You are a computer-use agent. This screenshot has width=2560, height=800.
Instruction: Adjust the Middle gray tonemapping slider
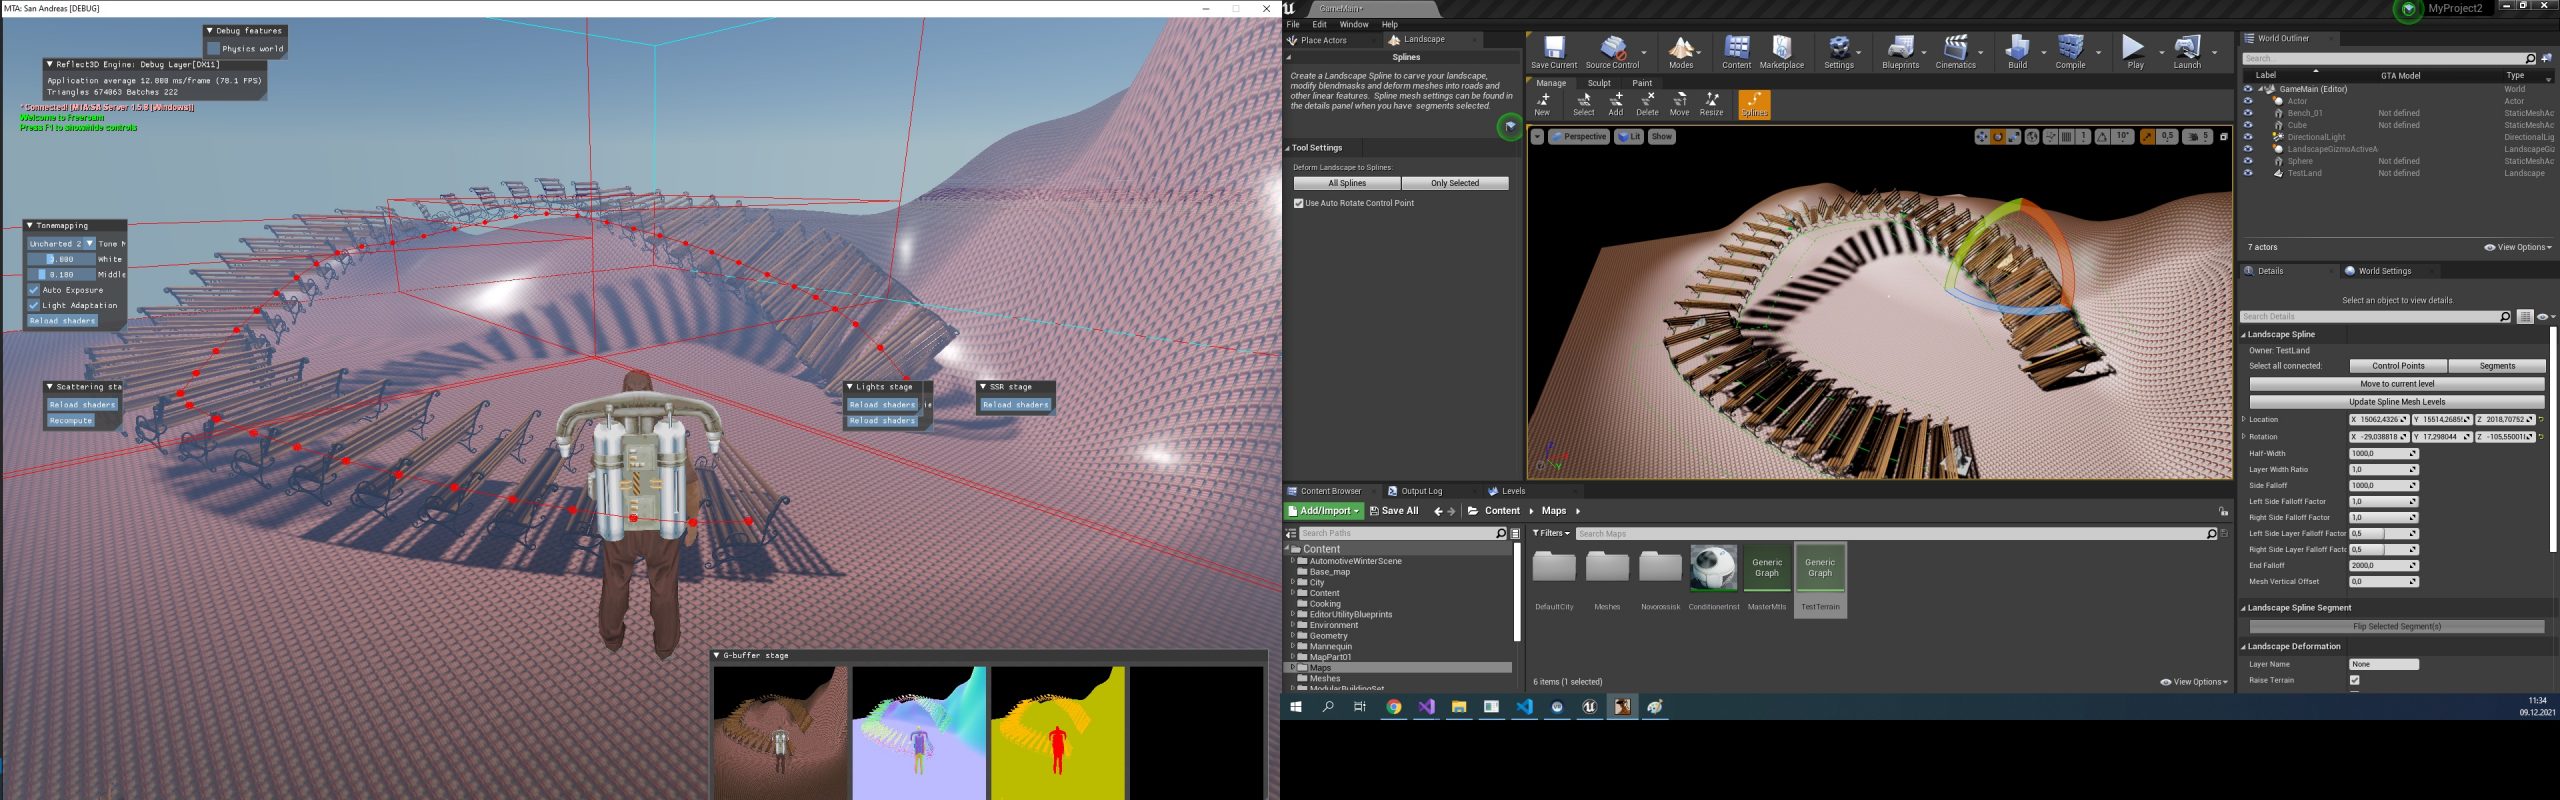tap(62, 274)
